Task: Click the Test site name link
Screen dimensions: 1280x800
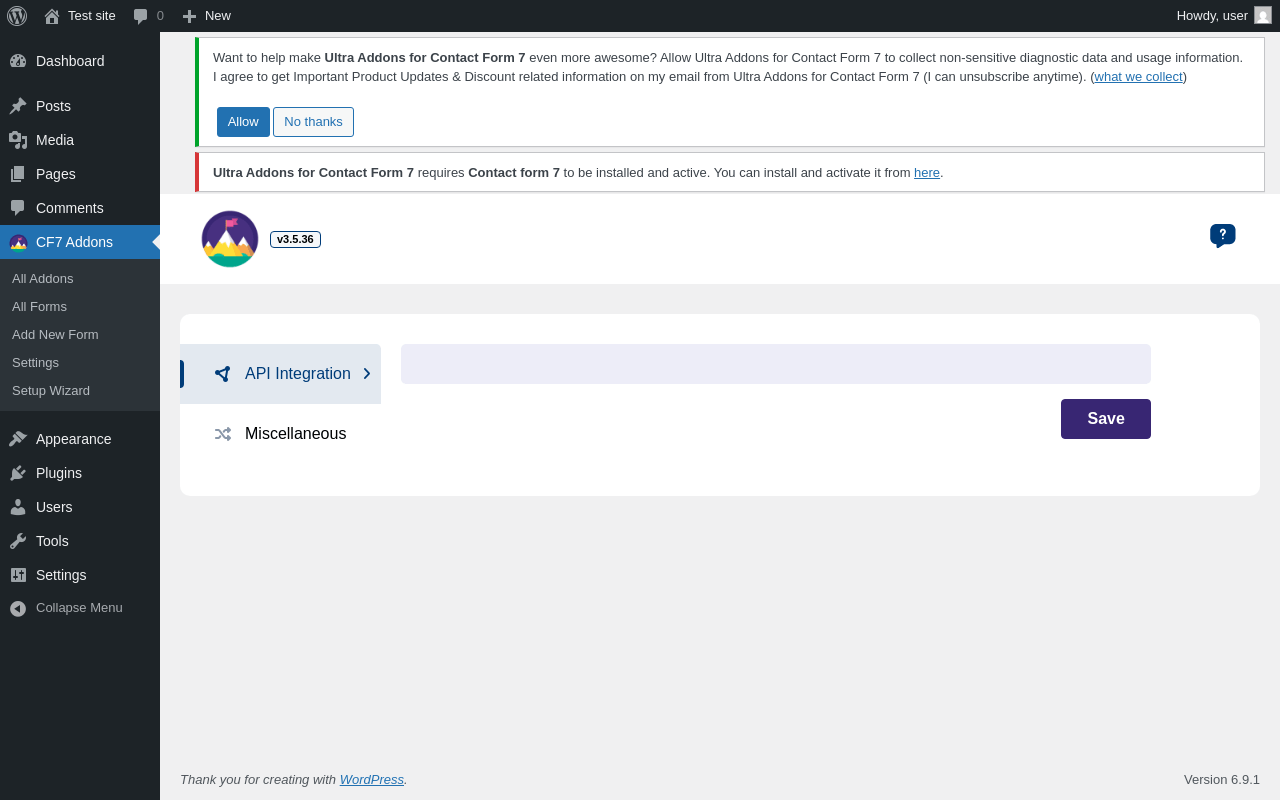Action: point(92,16)
